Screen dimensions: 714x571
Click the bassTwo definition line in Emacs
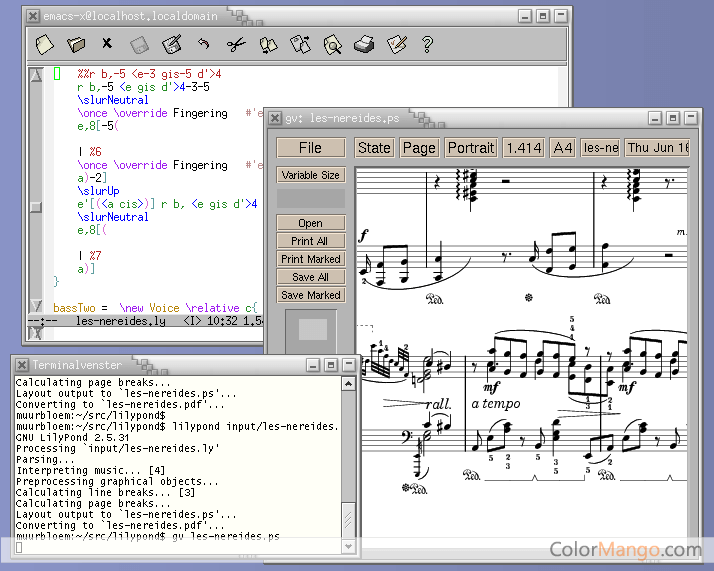(x=155, y=308)
